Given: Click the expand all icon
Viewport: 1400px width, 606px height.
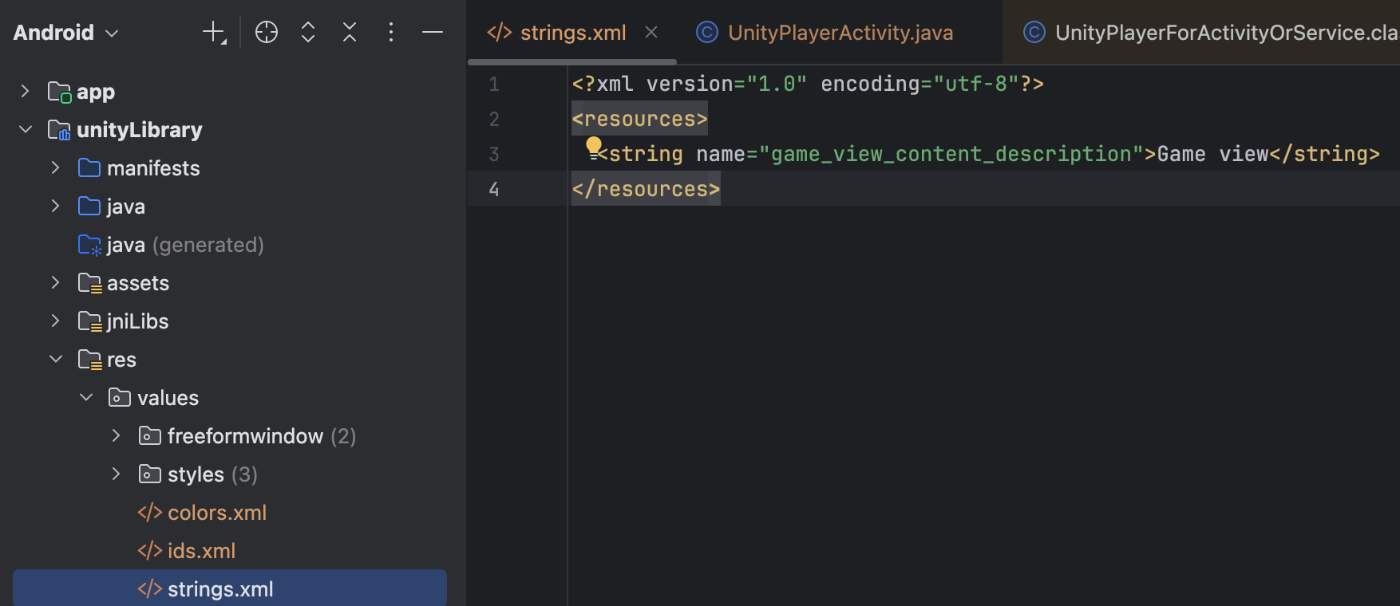Looking at the screenshot, I should [308, 33].
